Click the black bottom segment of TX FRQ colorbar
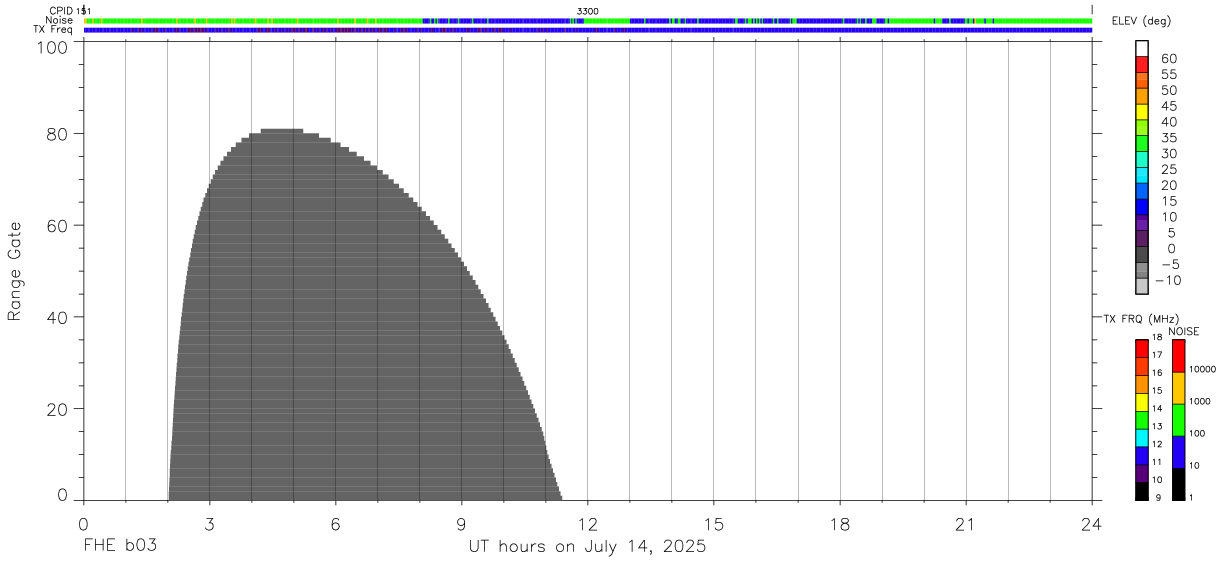This screenshot has height=567, width=1228. point(1142,492)
